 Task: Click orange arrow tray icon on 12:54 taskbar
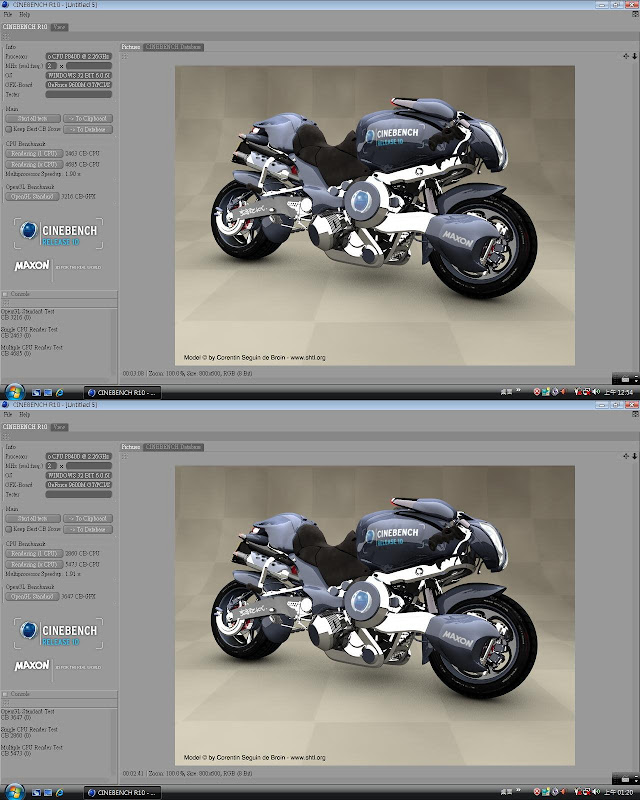coord(563,392)
